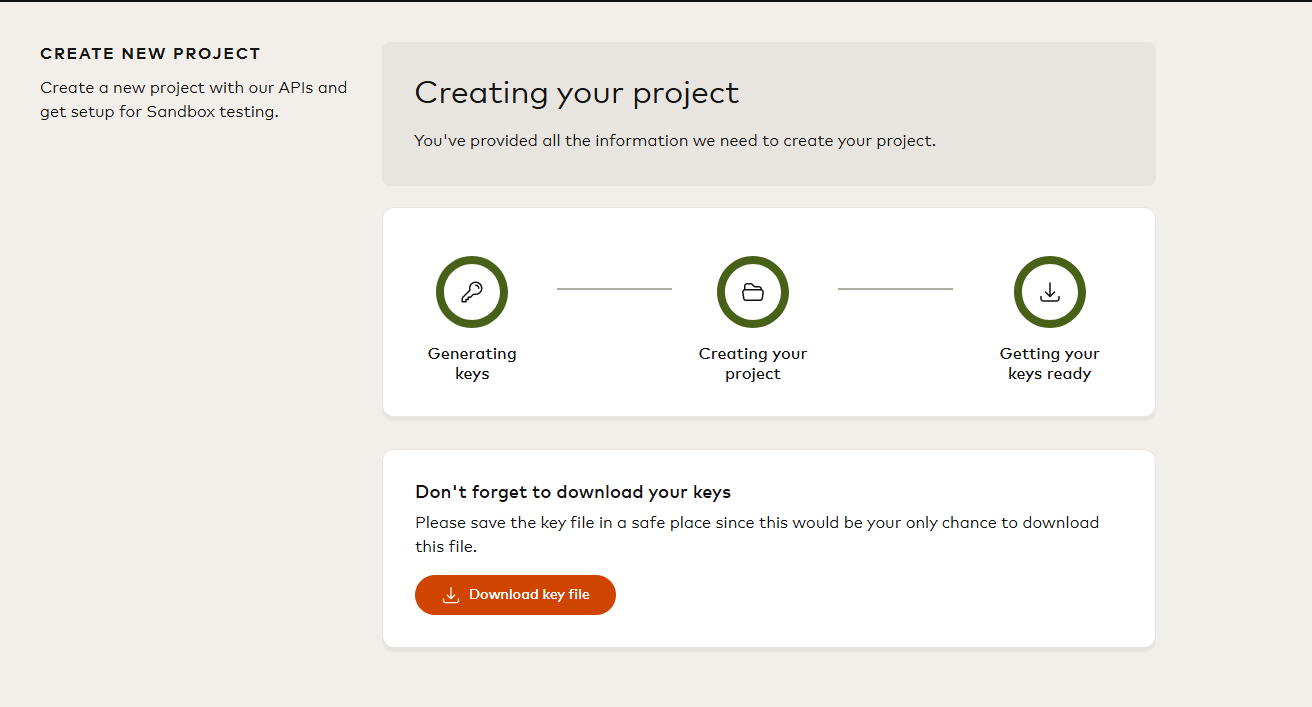Viewport: 1312px width, 707px height.
Task: Click the download arrow inside the orange button
Action: pos(451,595)
